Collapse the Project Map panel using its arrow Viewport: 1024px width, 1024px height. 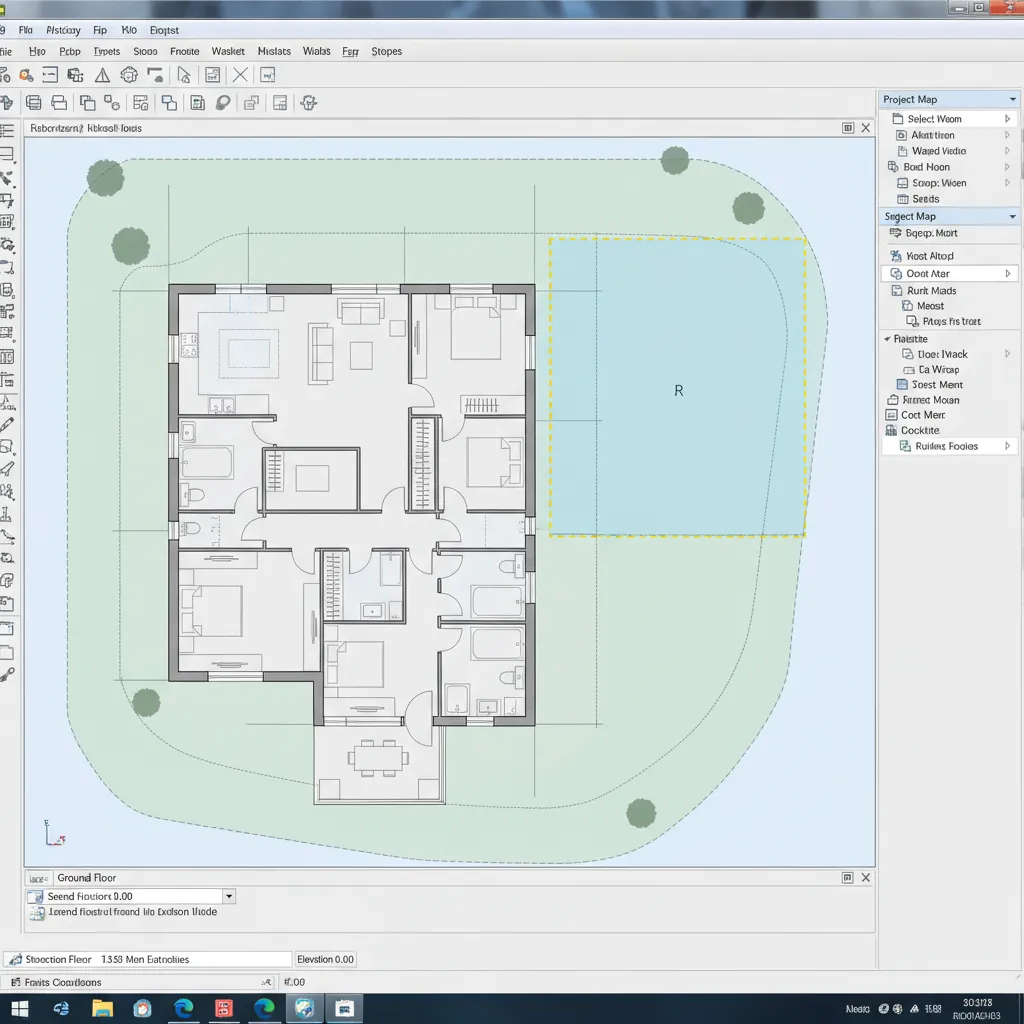[1014, 98]
